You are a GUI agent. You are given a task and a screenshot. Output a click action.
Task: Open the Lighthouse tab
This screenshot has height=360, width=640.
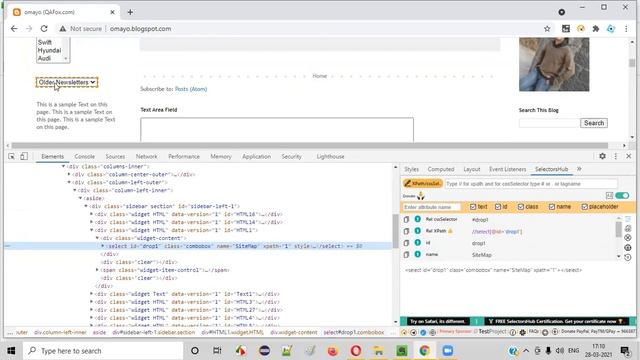click(x=330, y=156)
